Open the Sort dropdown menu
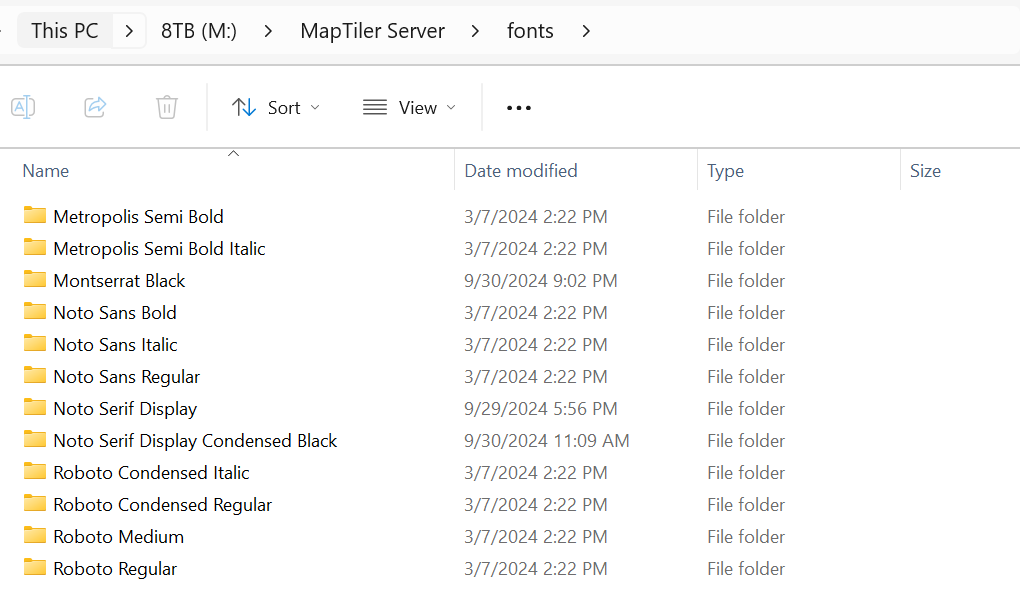 pyautogui.click(x=276, y=108)
